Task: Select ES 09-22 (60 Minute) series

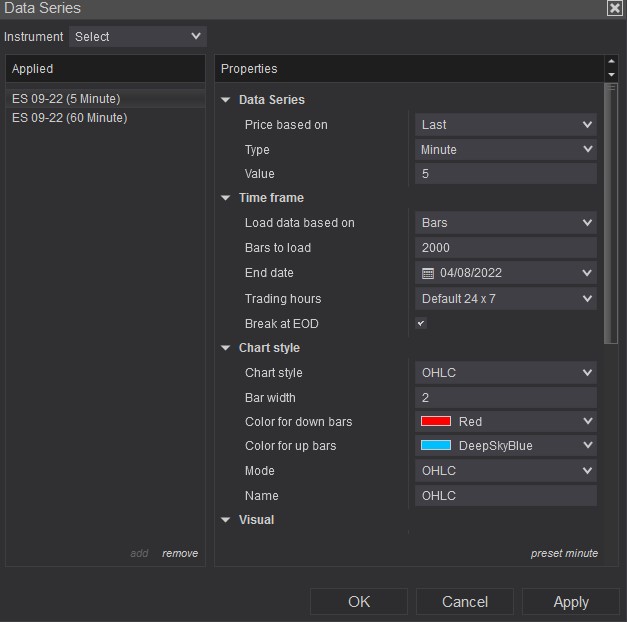Action: tap(105, 118)
